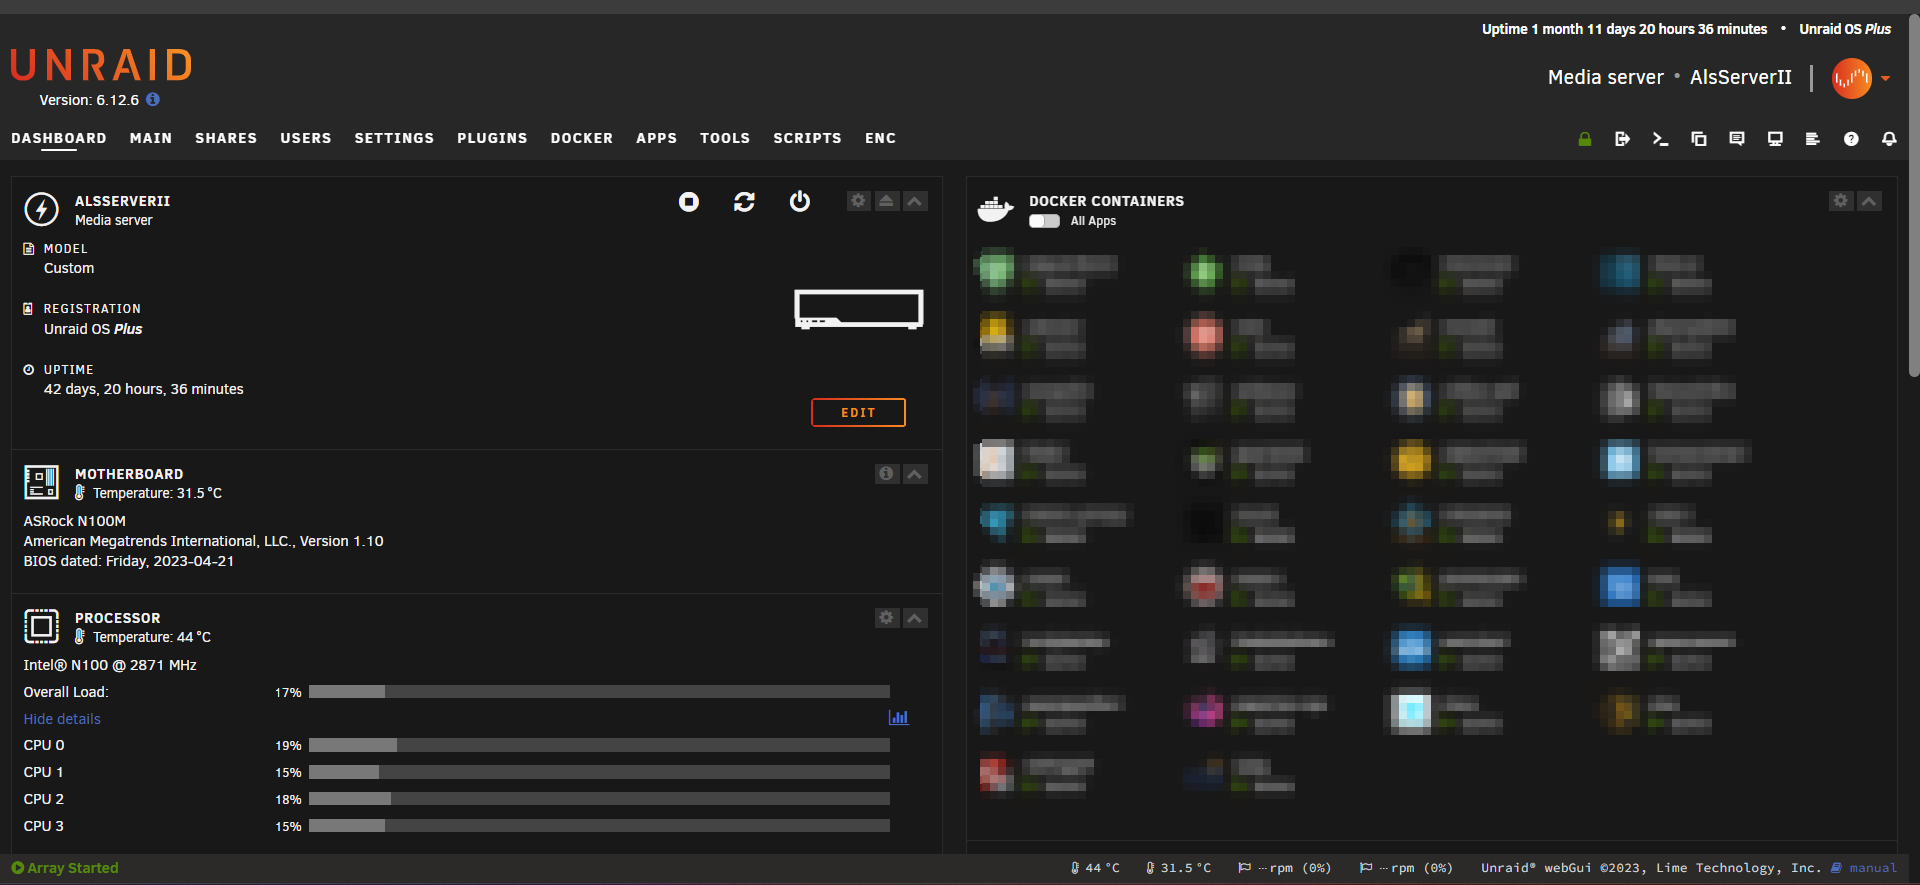Click the monitor system info icon
Viewport: 1920px width, 885px height.
click(1775, 139)
